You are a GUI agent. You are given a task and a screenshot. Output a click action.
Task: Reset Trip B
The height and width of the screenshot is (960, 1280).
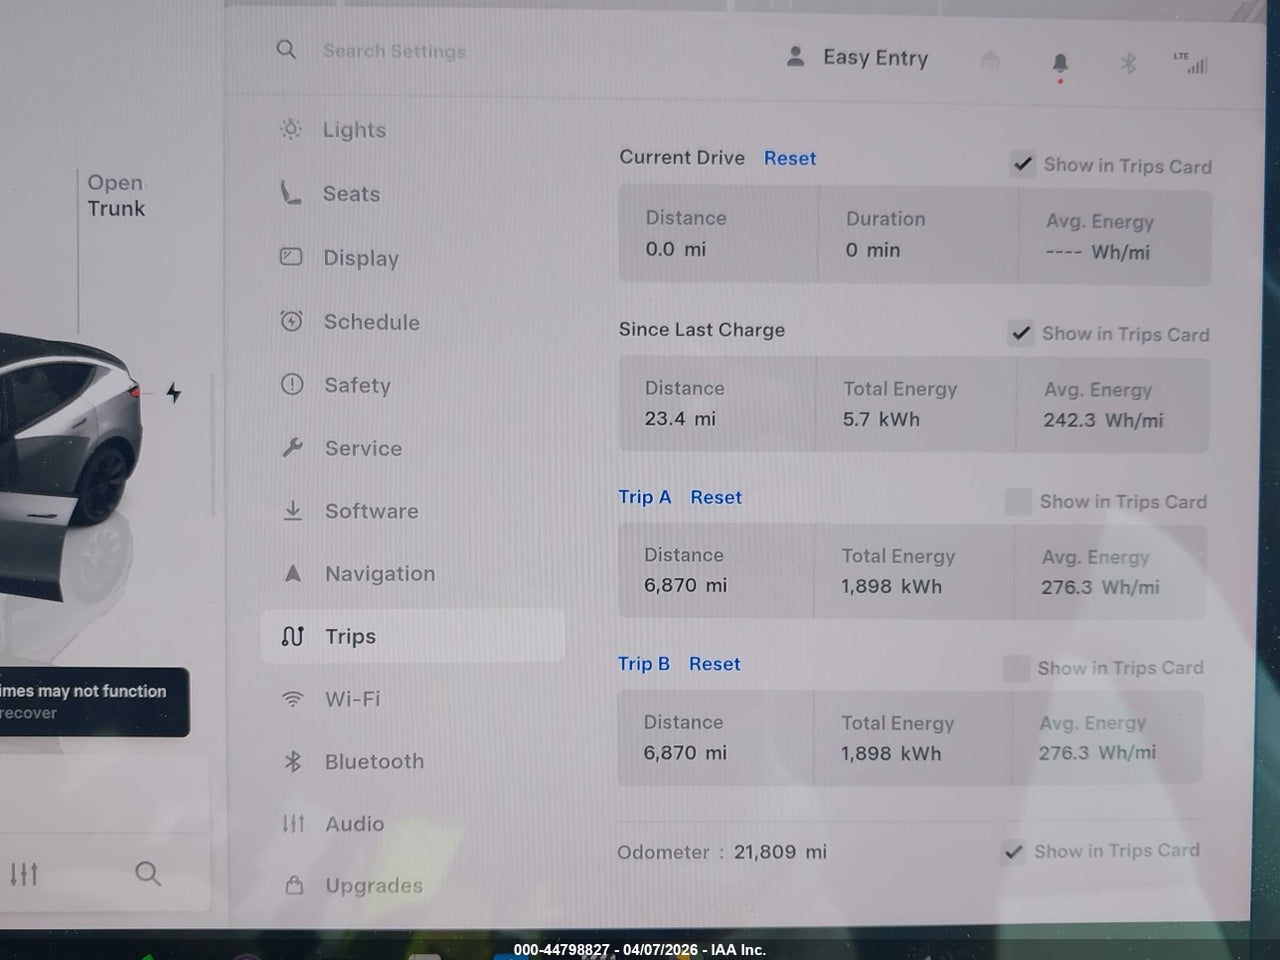tap(715, 664)
